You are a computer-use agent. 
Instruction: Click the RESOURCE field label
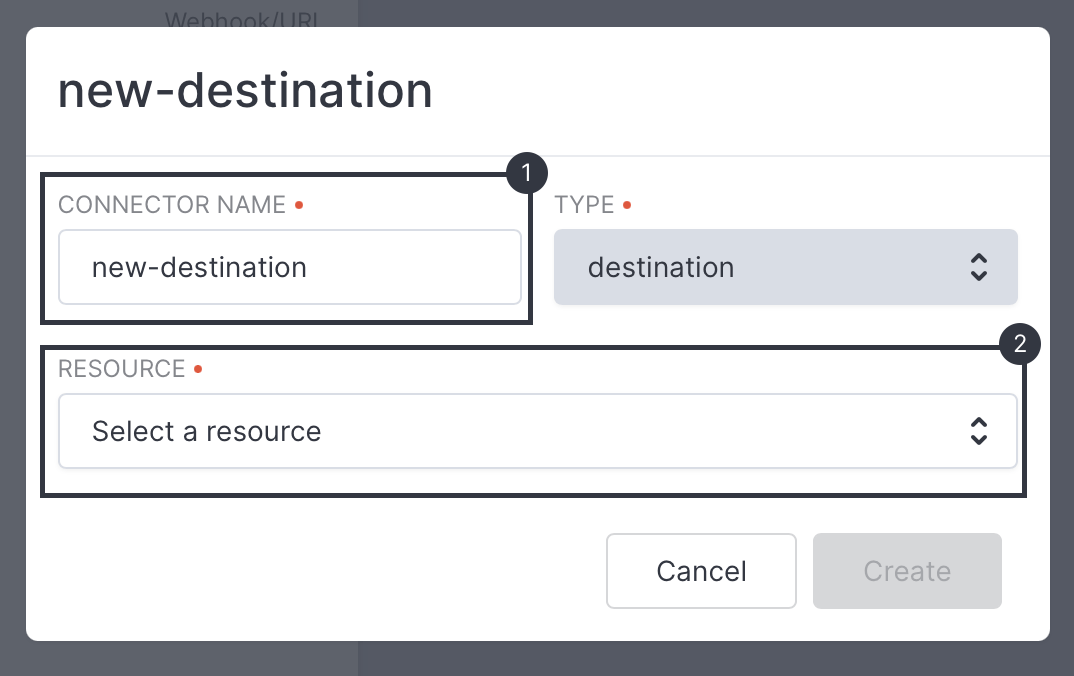[121, 369]
